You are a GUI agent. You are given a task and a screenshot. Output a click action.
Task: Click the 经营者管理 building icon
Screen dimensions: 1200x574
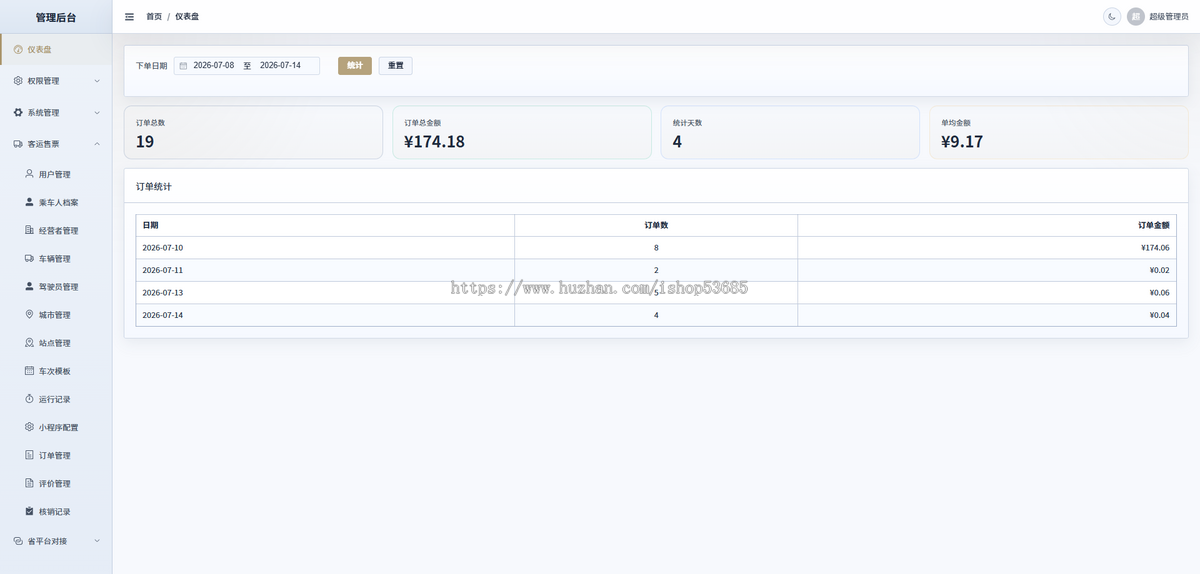tap(29, 230)
